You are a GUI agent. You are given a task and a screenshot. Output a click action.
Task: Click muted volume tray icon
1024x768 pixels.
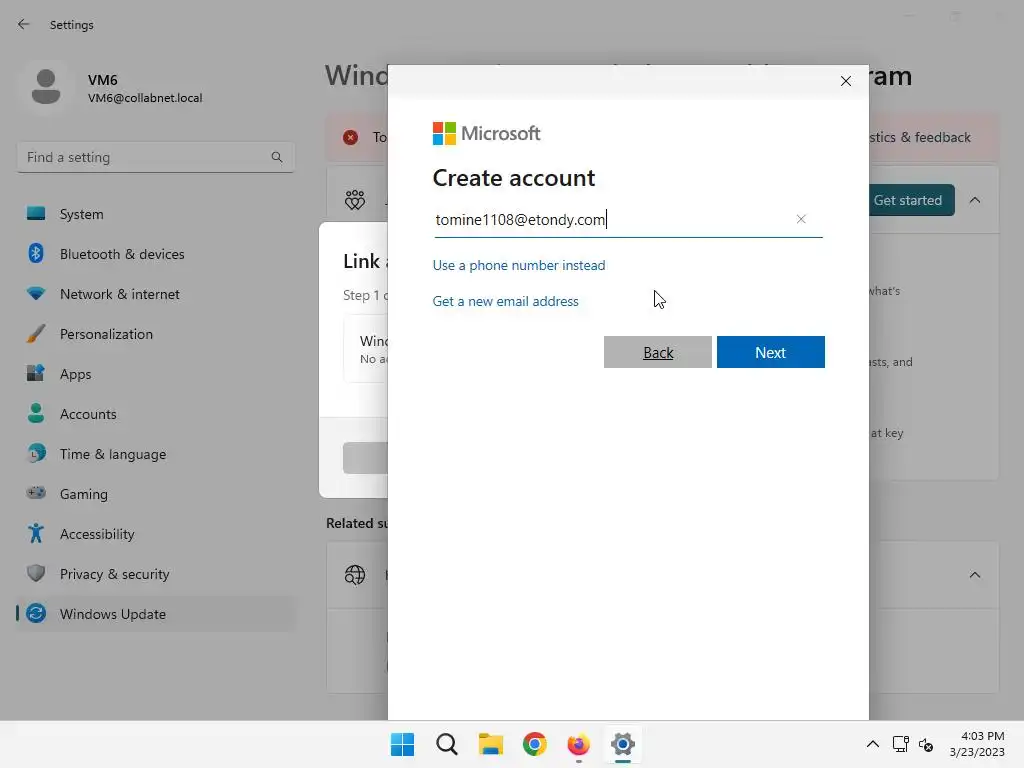pyautogui.click(x=926, y=744)
